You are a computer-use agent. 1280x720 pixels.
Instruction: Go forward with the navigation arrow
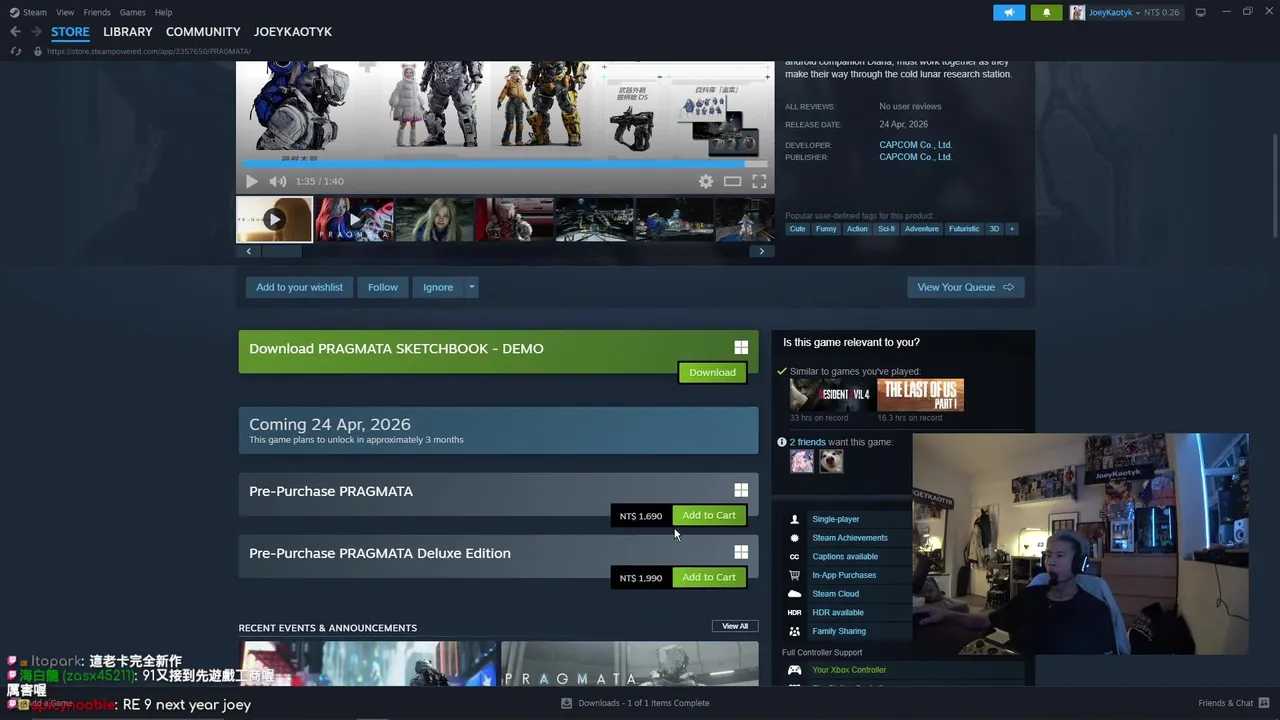[35, 32]
